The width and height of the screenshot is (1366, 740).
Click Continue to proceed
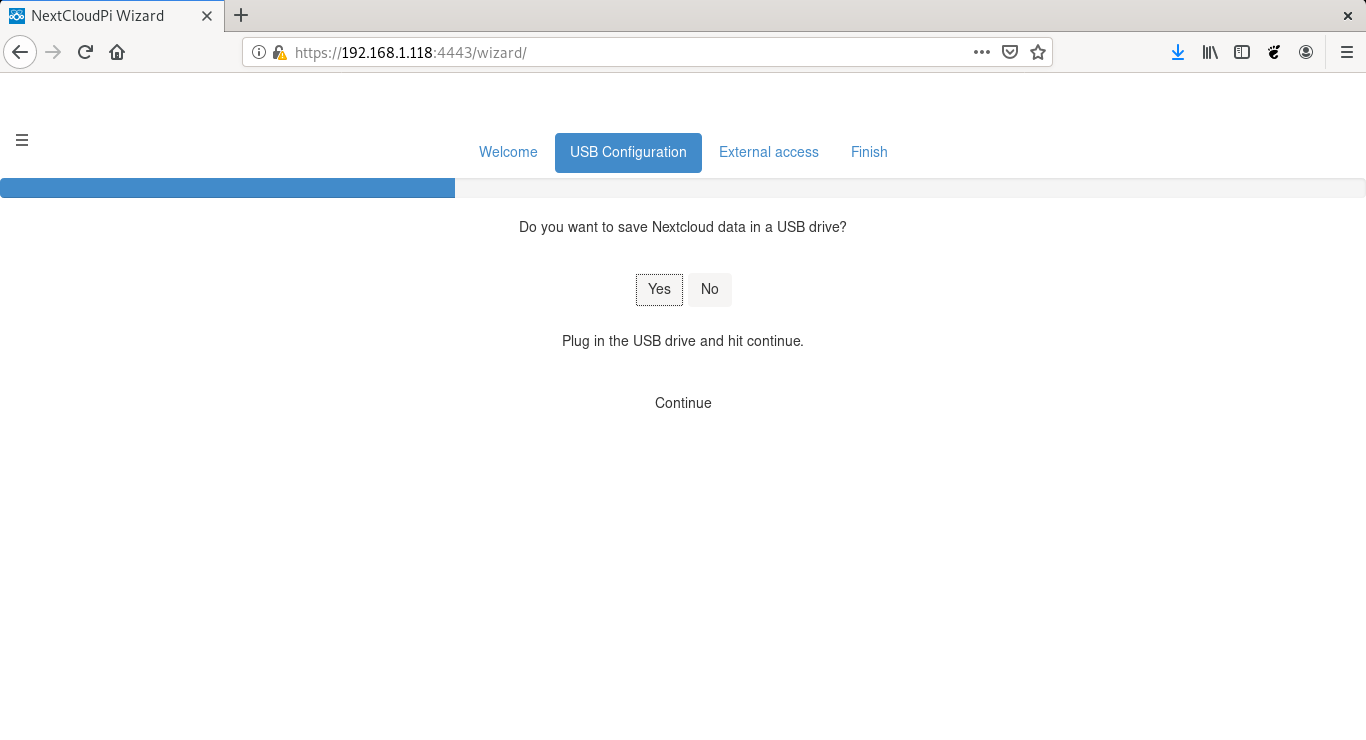pyautogui.click(x=683, y=403)
